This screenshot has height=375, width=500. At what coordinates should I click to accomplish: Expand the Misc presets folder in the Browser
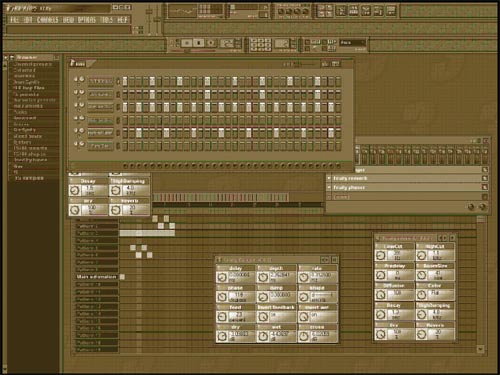tap(28, 106)
